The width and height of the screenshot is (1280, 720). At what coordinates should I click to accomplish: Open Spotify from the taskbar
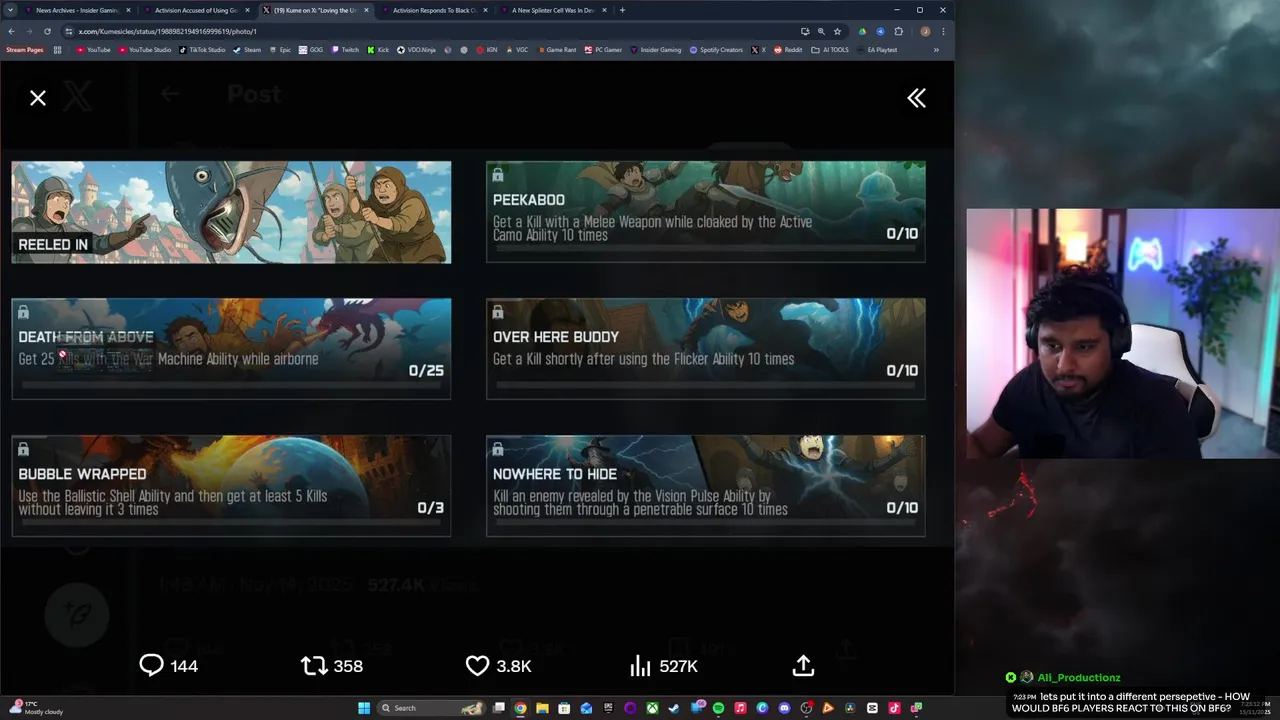pyautogui.click(x=718, y=708)
